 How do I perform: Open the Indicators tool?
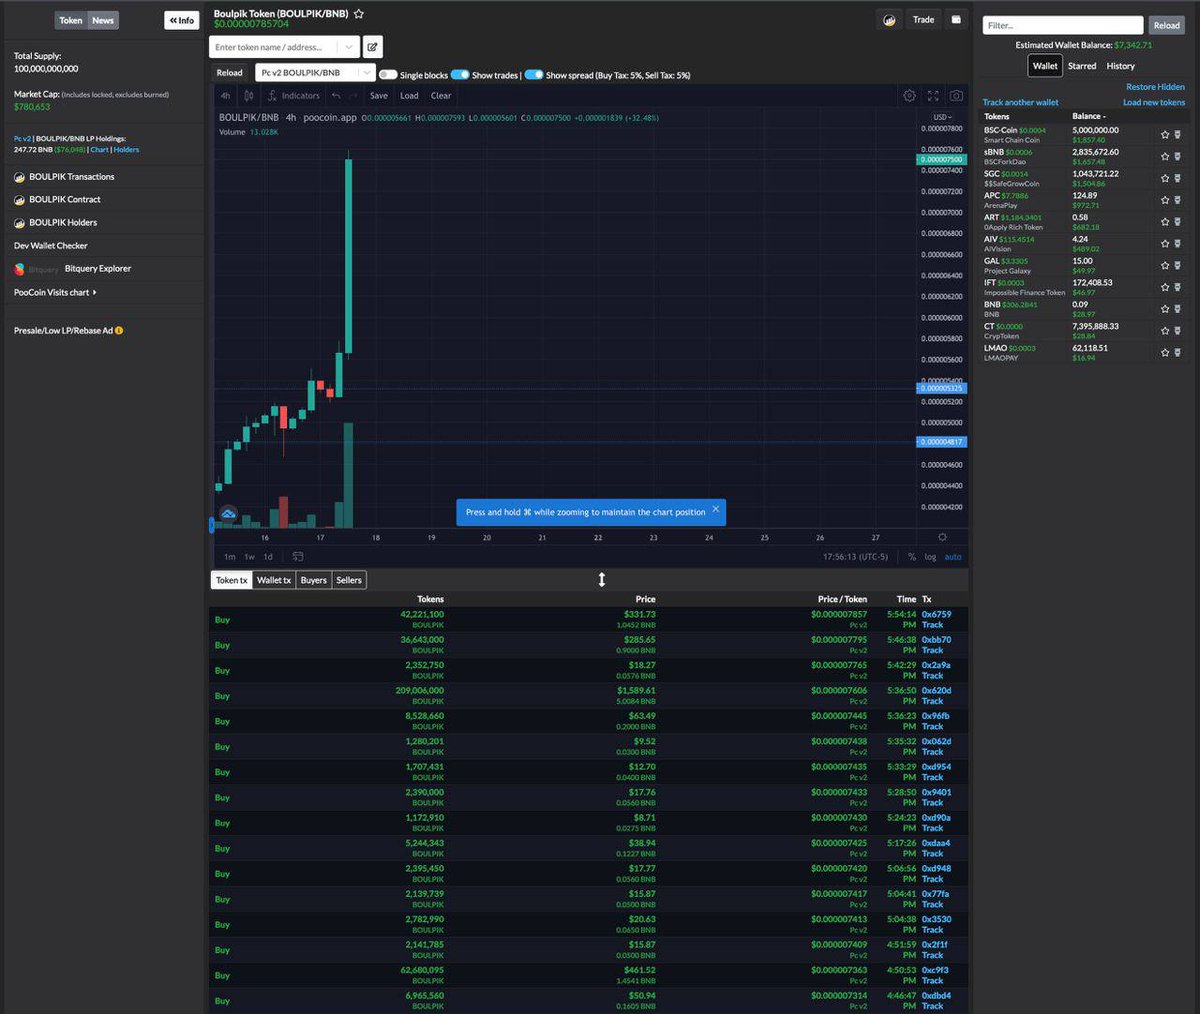tap(294, 96)
